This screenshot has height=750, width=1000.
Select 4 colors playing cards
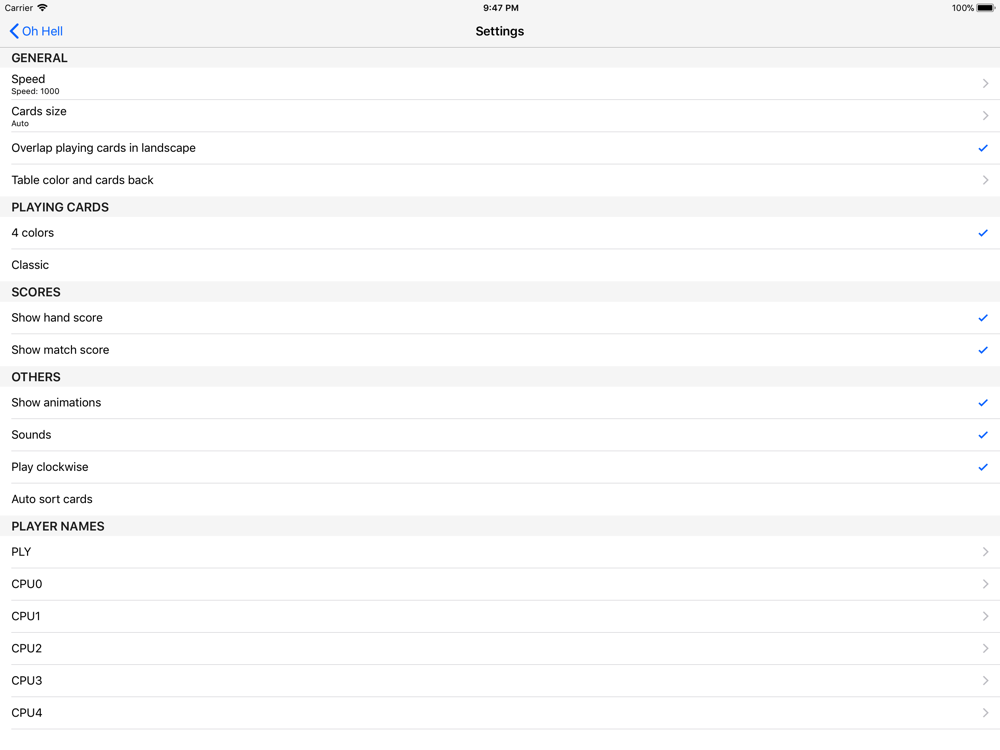coord(500,233)
